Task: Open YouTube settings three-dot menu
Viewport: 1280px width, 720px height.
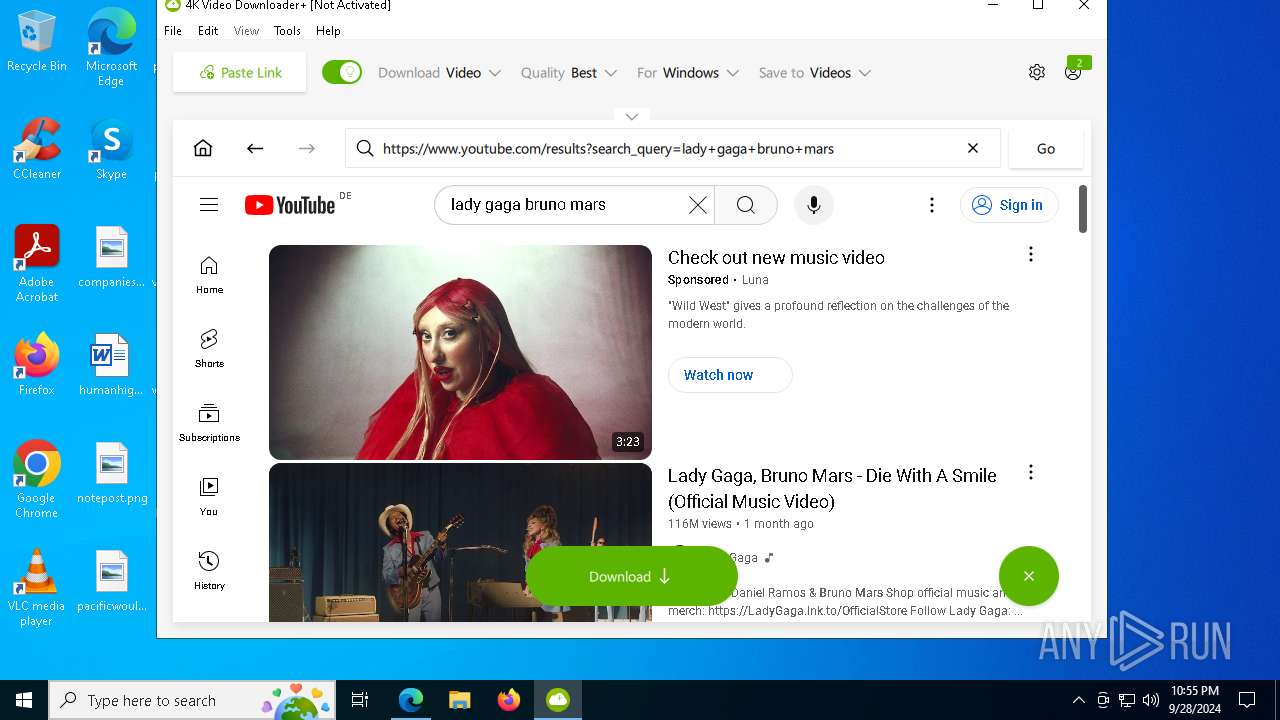Action: 932,205
